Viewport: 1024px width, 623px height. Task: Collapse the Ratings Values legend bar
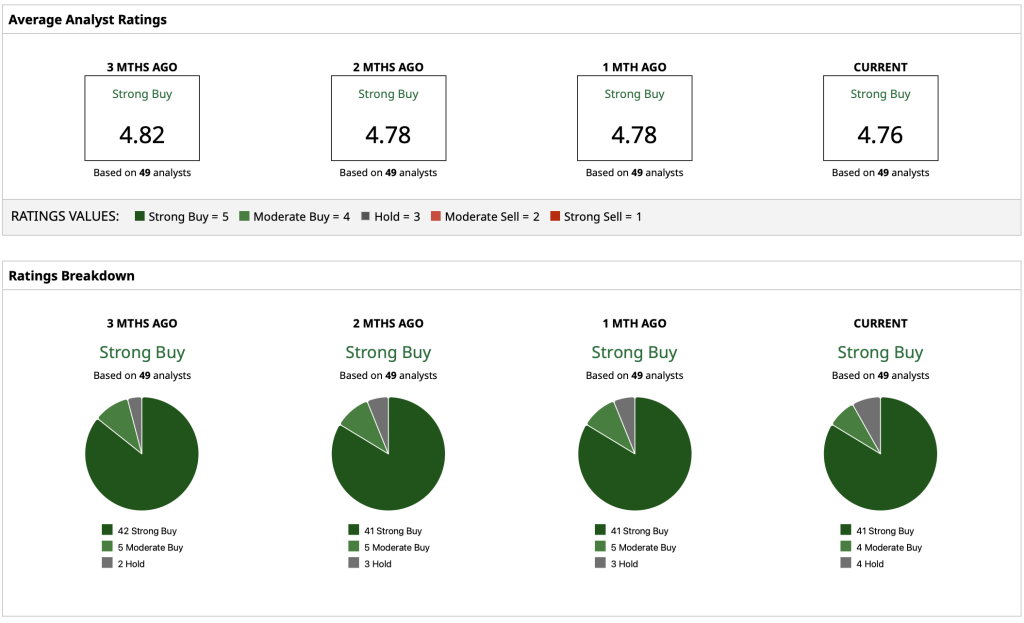click(x=67, y=216)
